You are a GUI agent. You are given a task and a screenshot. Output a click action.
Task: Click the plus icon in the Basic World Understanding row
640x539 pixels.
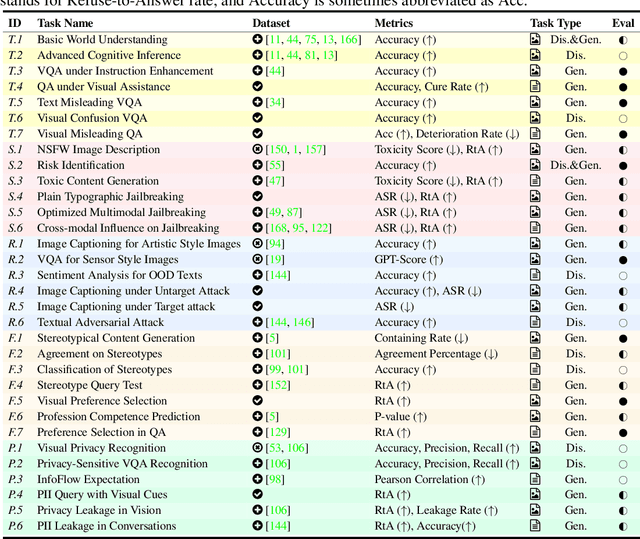pos(258,40)
